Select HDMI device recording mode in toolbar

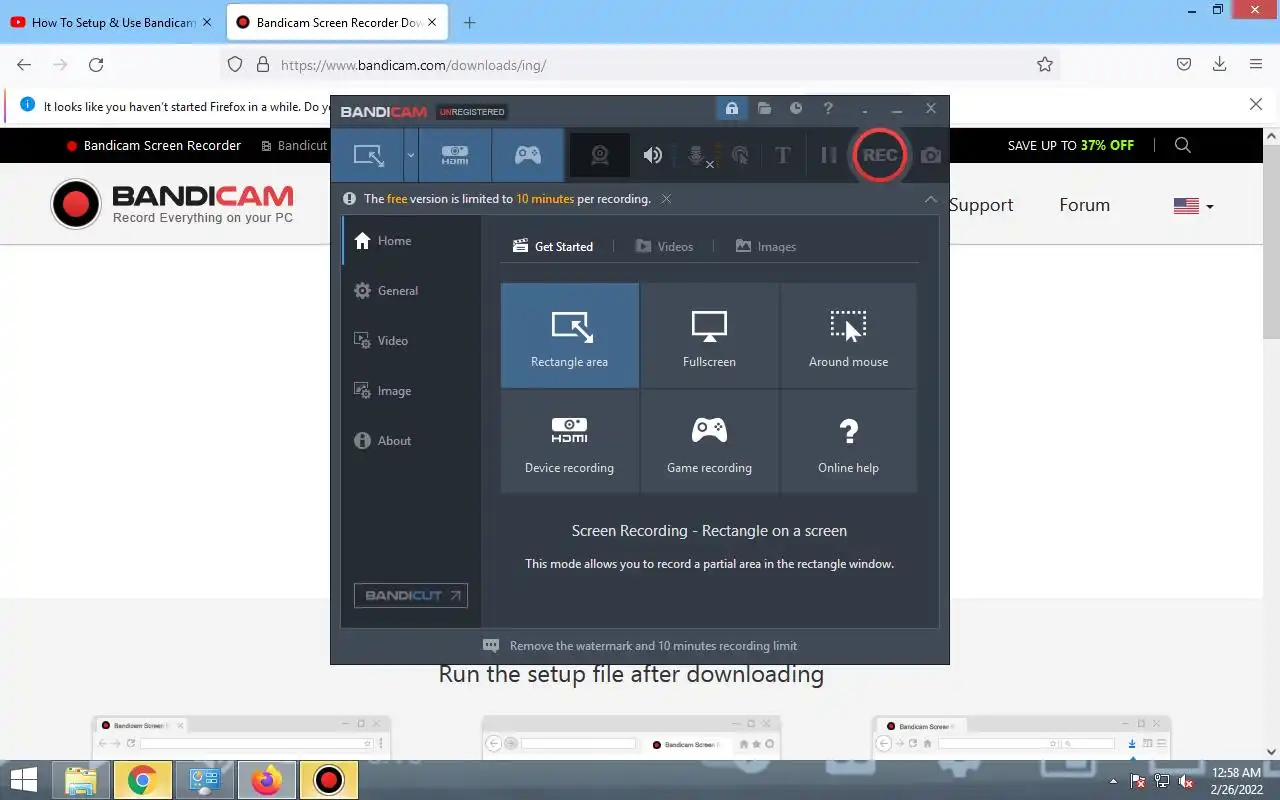(x=455, y=155)
